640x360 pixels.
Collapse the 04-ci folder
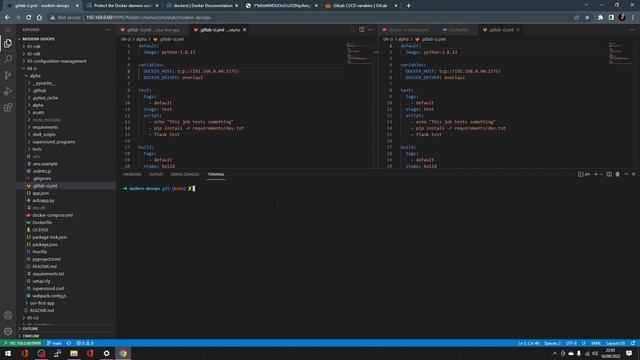(x=32, y=69)
